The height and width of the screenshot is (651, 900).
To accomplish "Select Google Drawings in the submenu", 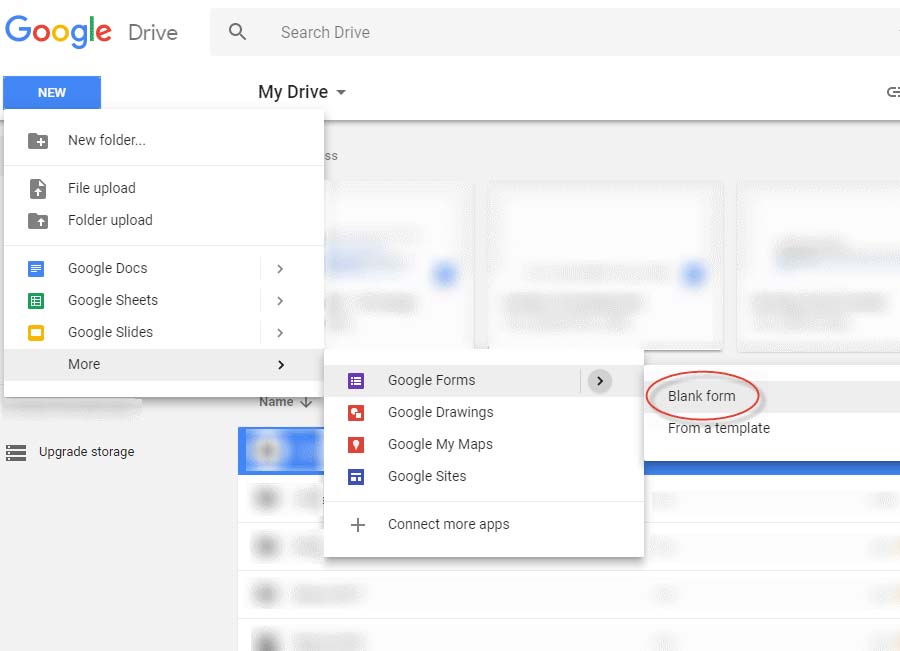I will coord(484,413).
